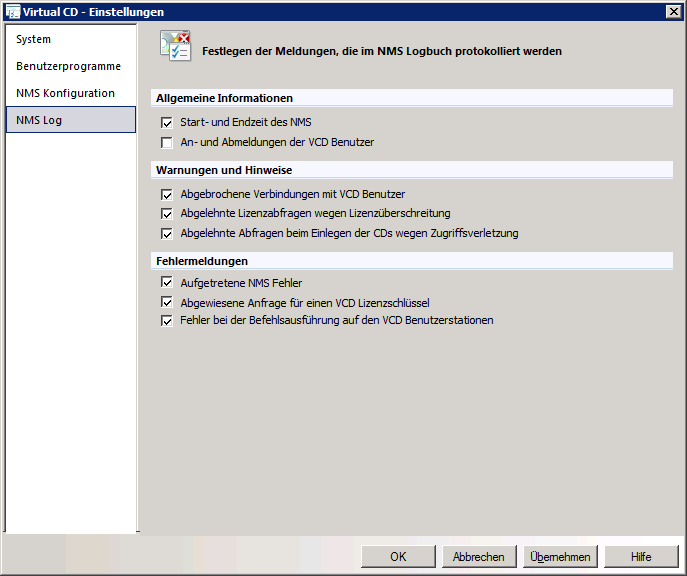Viewport: 687px width, 576px height.
Task: Select NMS Konfiguration in sidebar
Action: (x=71, y=93)
